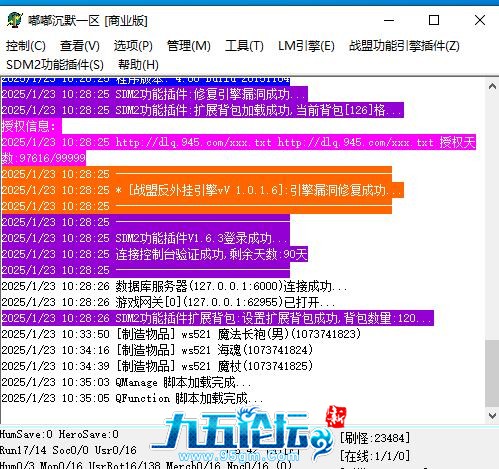Maximize the server window
Image resolution: width=499 pixels, height=469 pixels.
pos(434,20)
